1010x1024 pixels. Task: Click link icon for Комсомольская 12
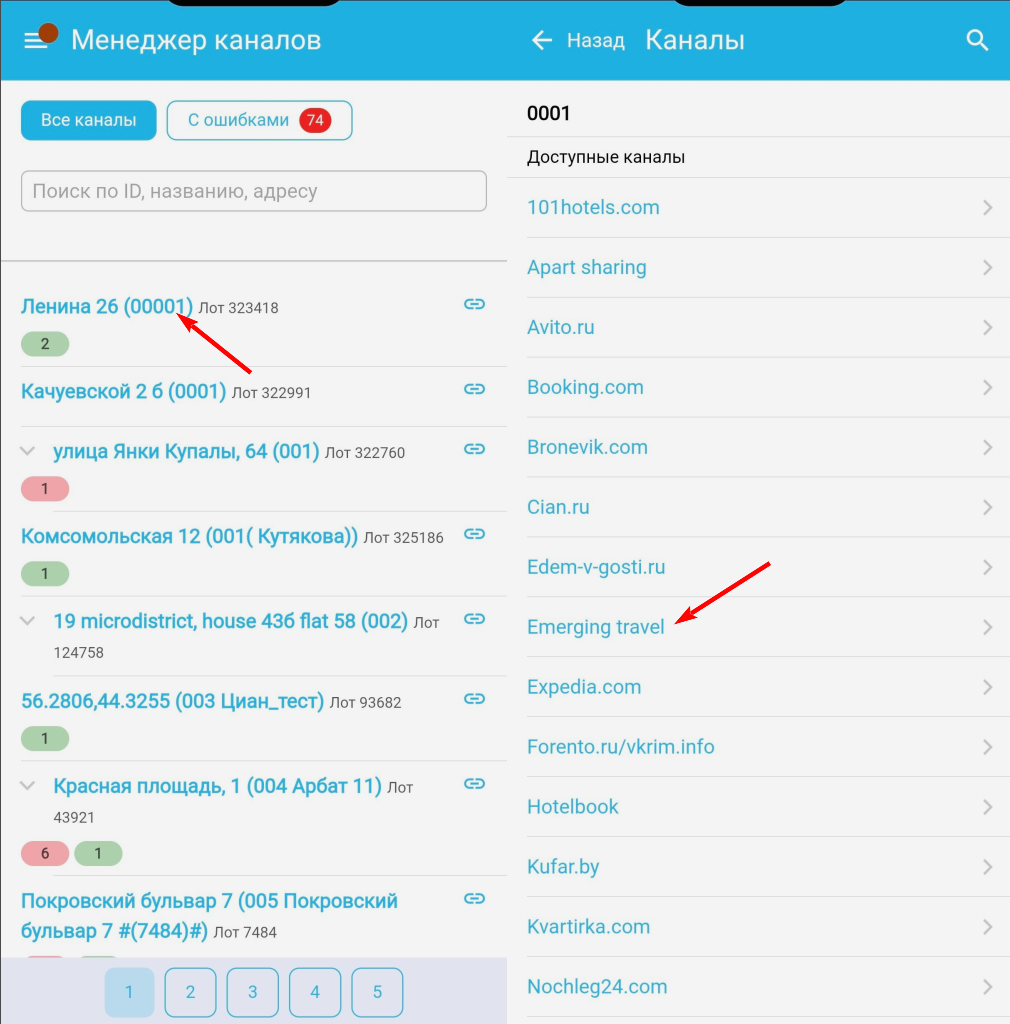tap(475, 534)
